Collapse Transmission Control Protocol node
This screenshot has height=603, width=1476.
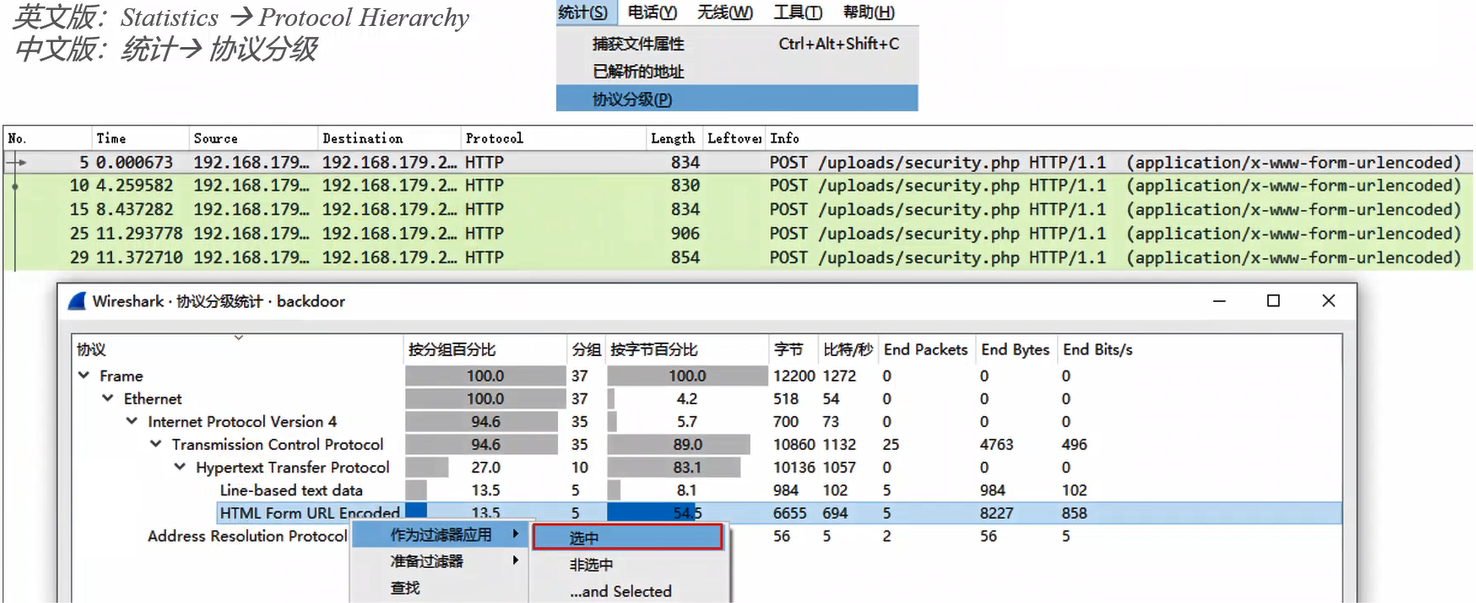tap(156, 445)
